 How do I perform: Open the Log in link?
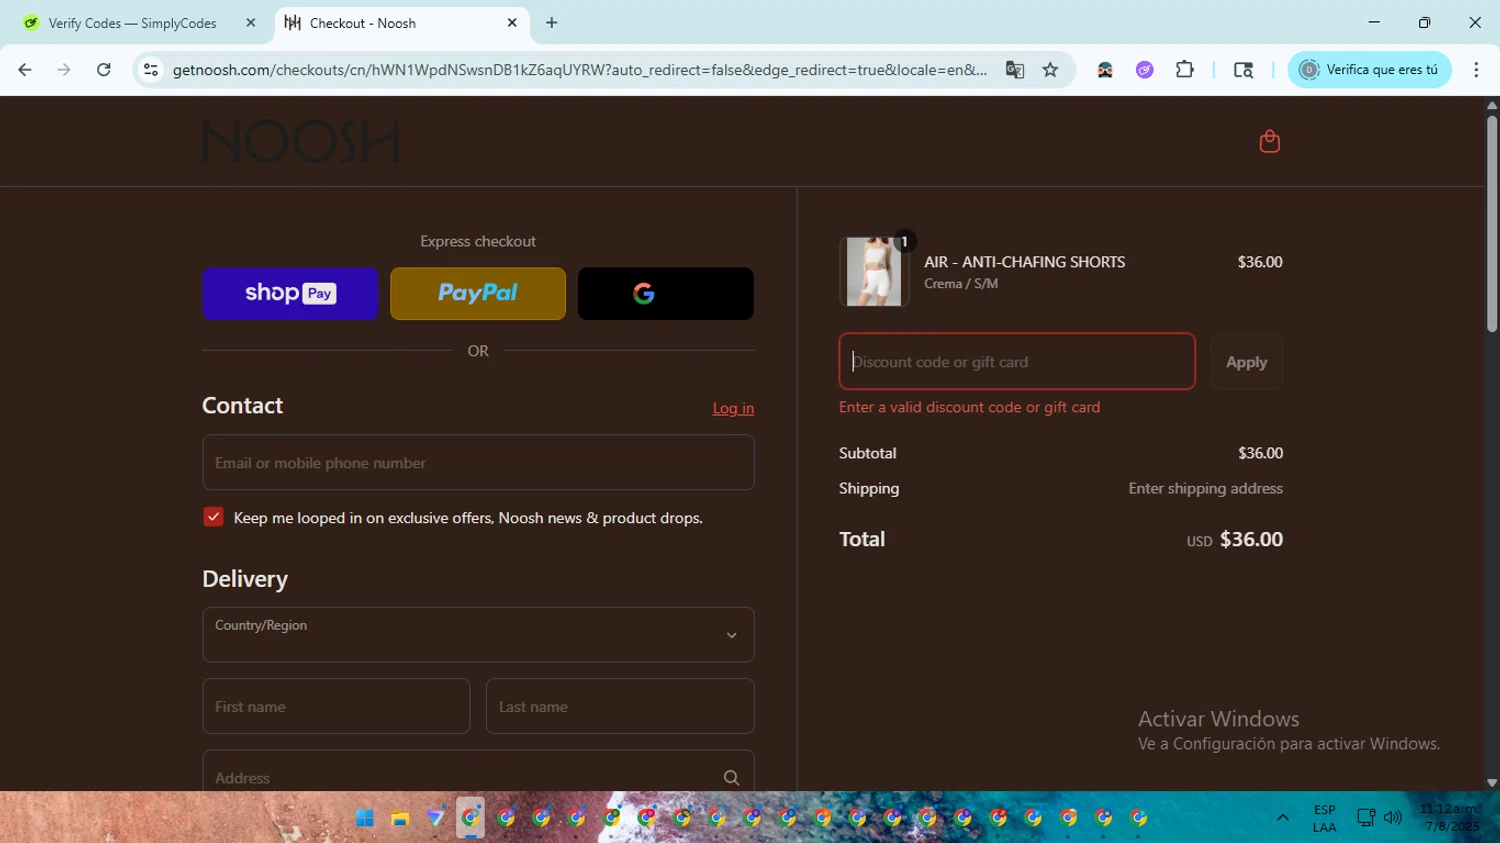(x=733, y=408)
